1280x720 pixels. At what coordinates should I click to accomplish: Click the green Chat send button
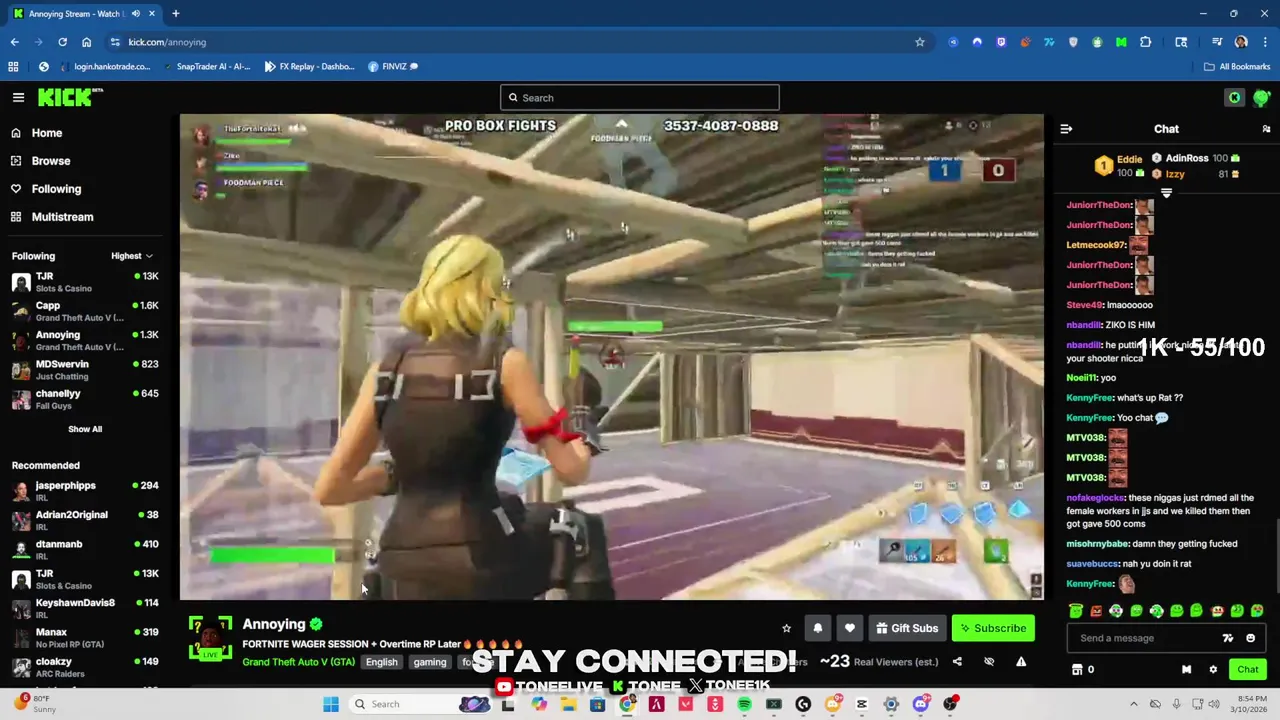point(1248,670)
